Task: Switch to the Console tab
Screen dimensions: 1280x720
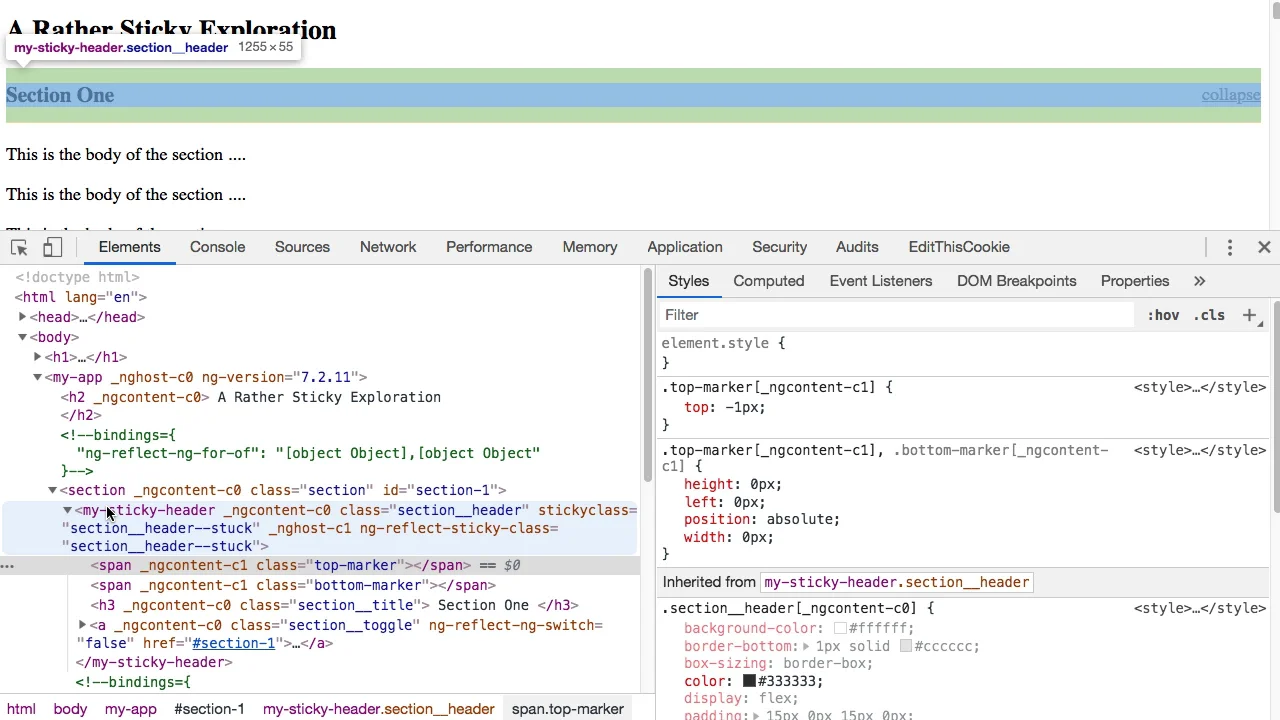Action: point(217,247)
